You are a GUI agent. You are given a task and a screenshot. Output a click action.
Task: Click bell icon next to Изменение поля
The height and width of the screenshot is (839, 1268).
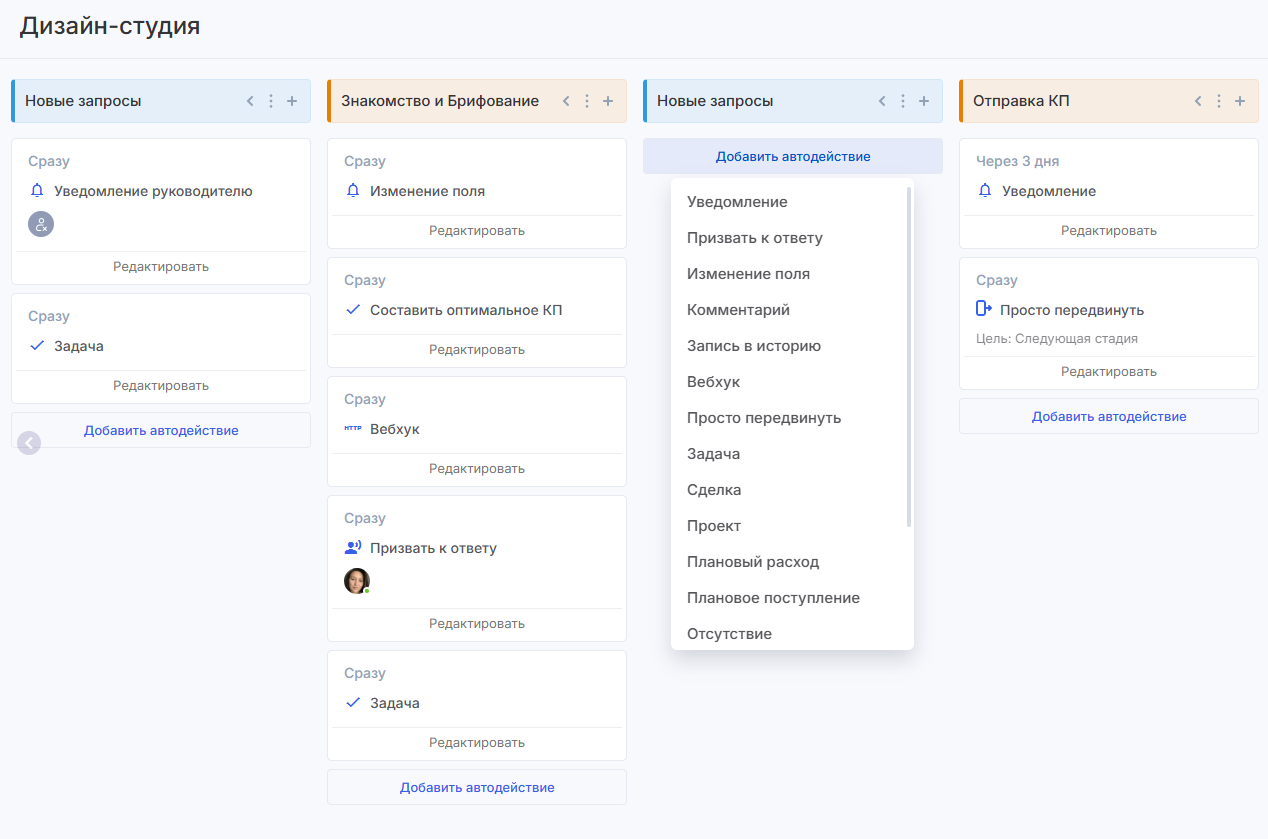pyautogui.click(x=352, y=191)
